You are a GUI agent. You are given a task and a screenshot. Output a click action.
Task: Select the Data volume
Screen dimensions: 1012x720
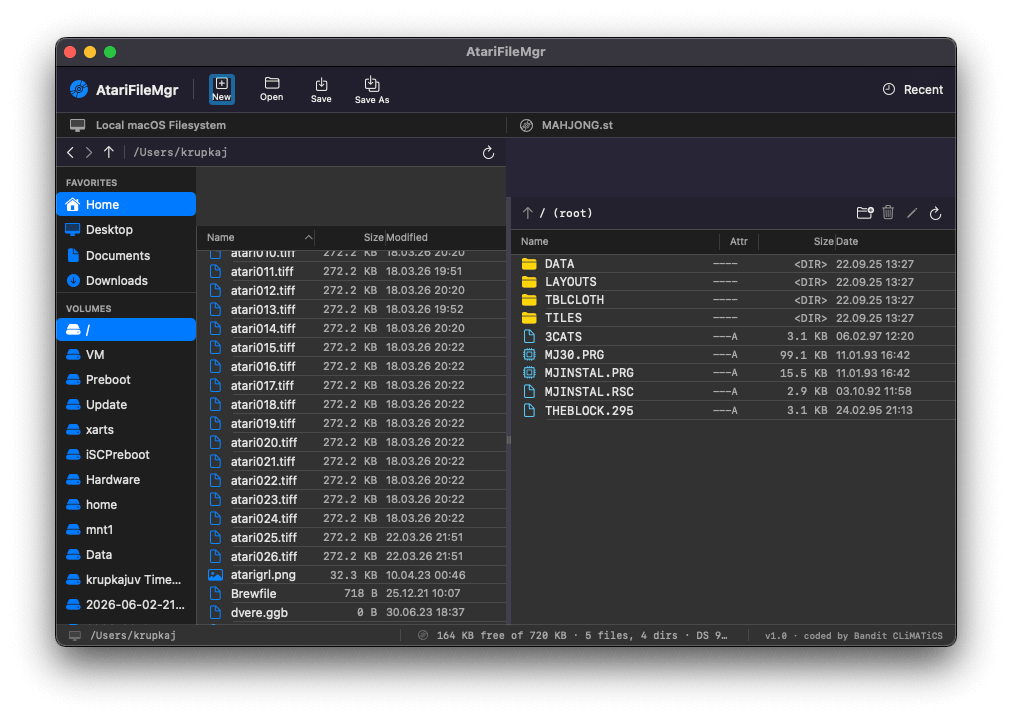tap(126, 555)
